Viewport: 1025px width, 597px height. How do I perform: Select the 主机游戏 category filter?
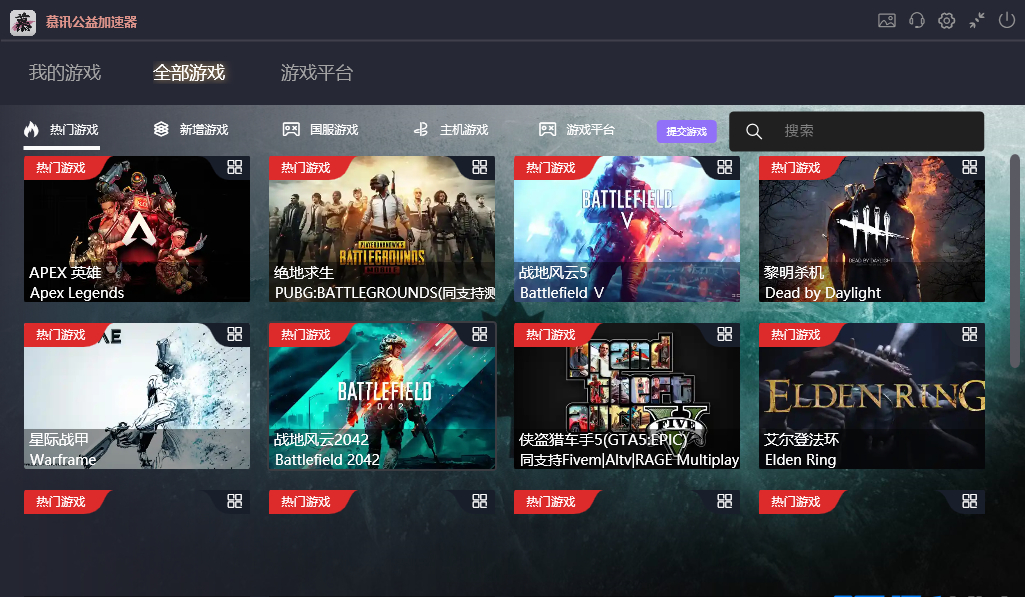point(451,130)
